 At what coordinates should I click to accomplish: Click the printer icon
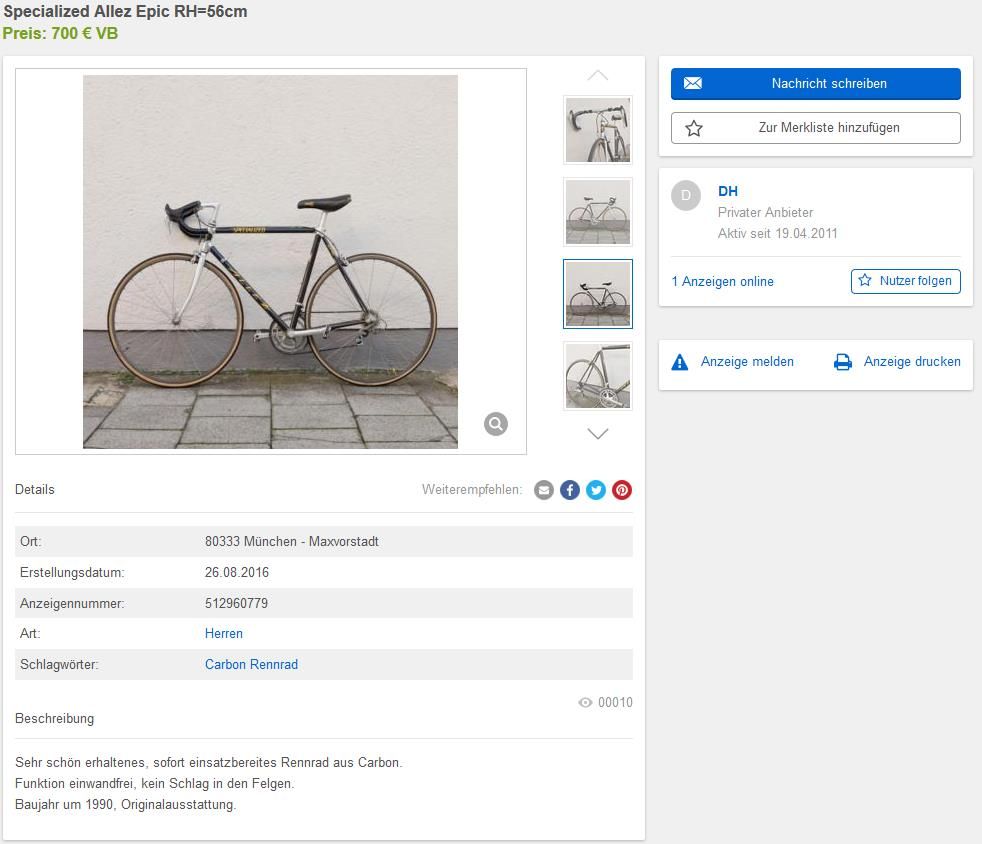(843, 362)
